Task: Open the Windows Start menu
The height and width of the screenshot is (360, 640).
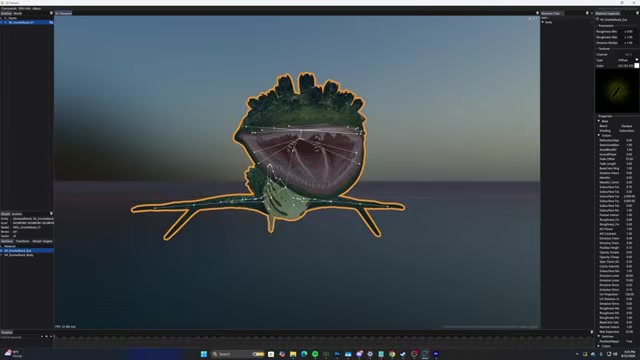Action: pos(204,354)
